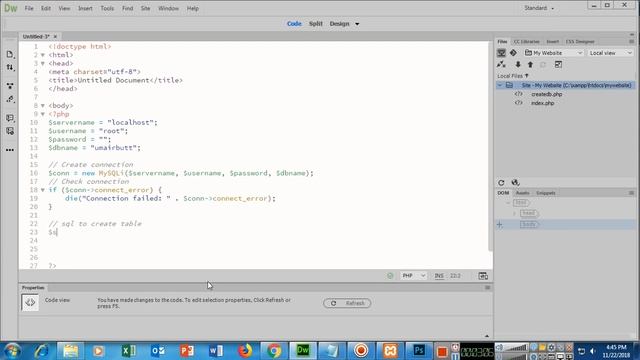Collapse the php block on line 9
This screenshot has height=360, width=640.
(x=43, y=114)
